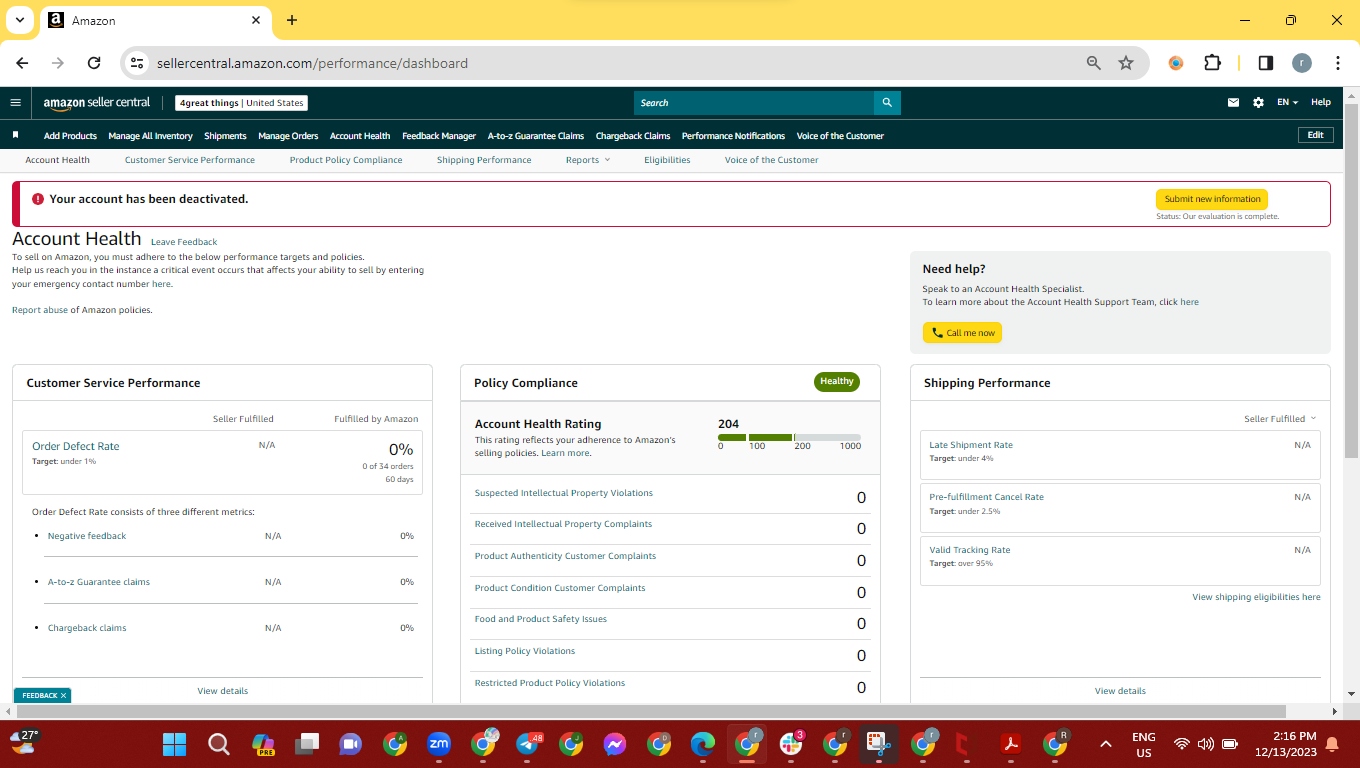The width and height of the screenshot is (1360, 768).
Task: Open the Negative feedback metric link
Action: pyautogui.click(x=87, y=536)
